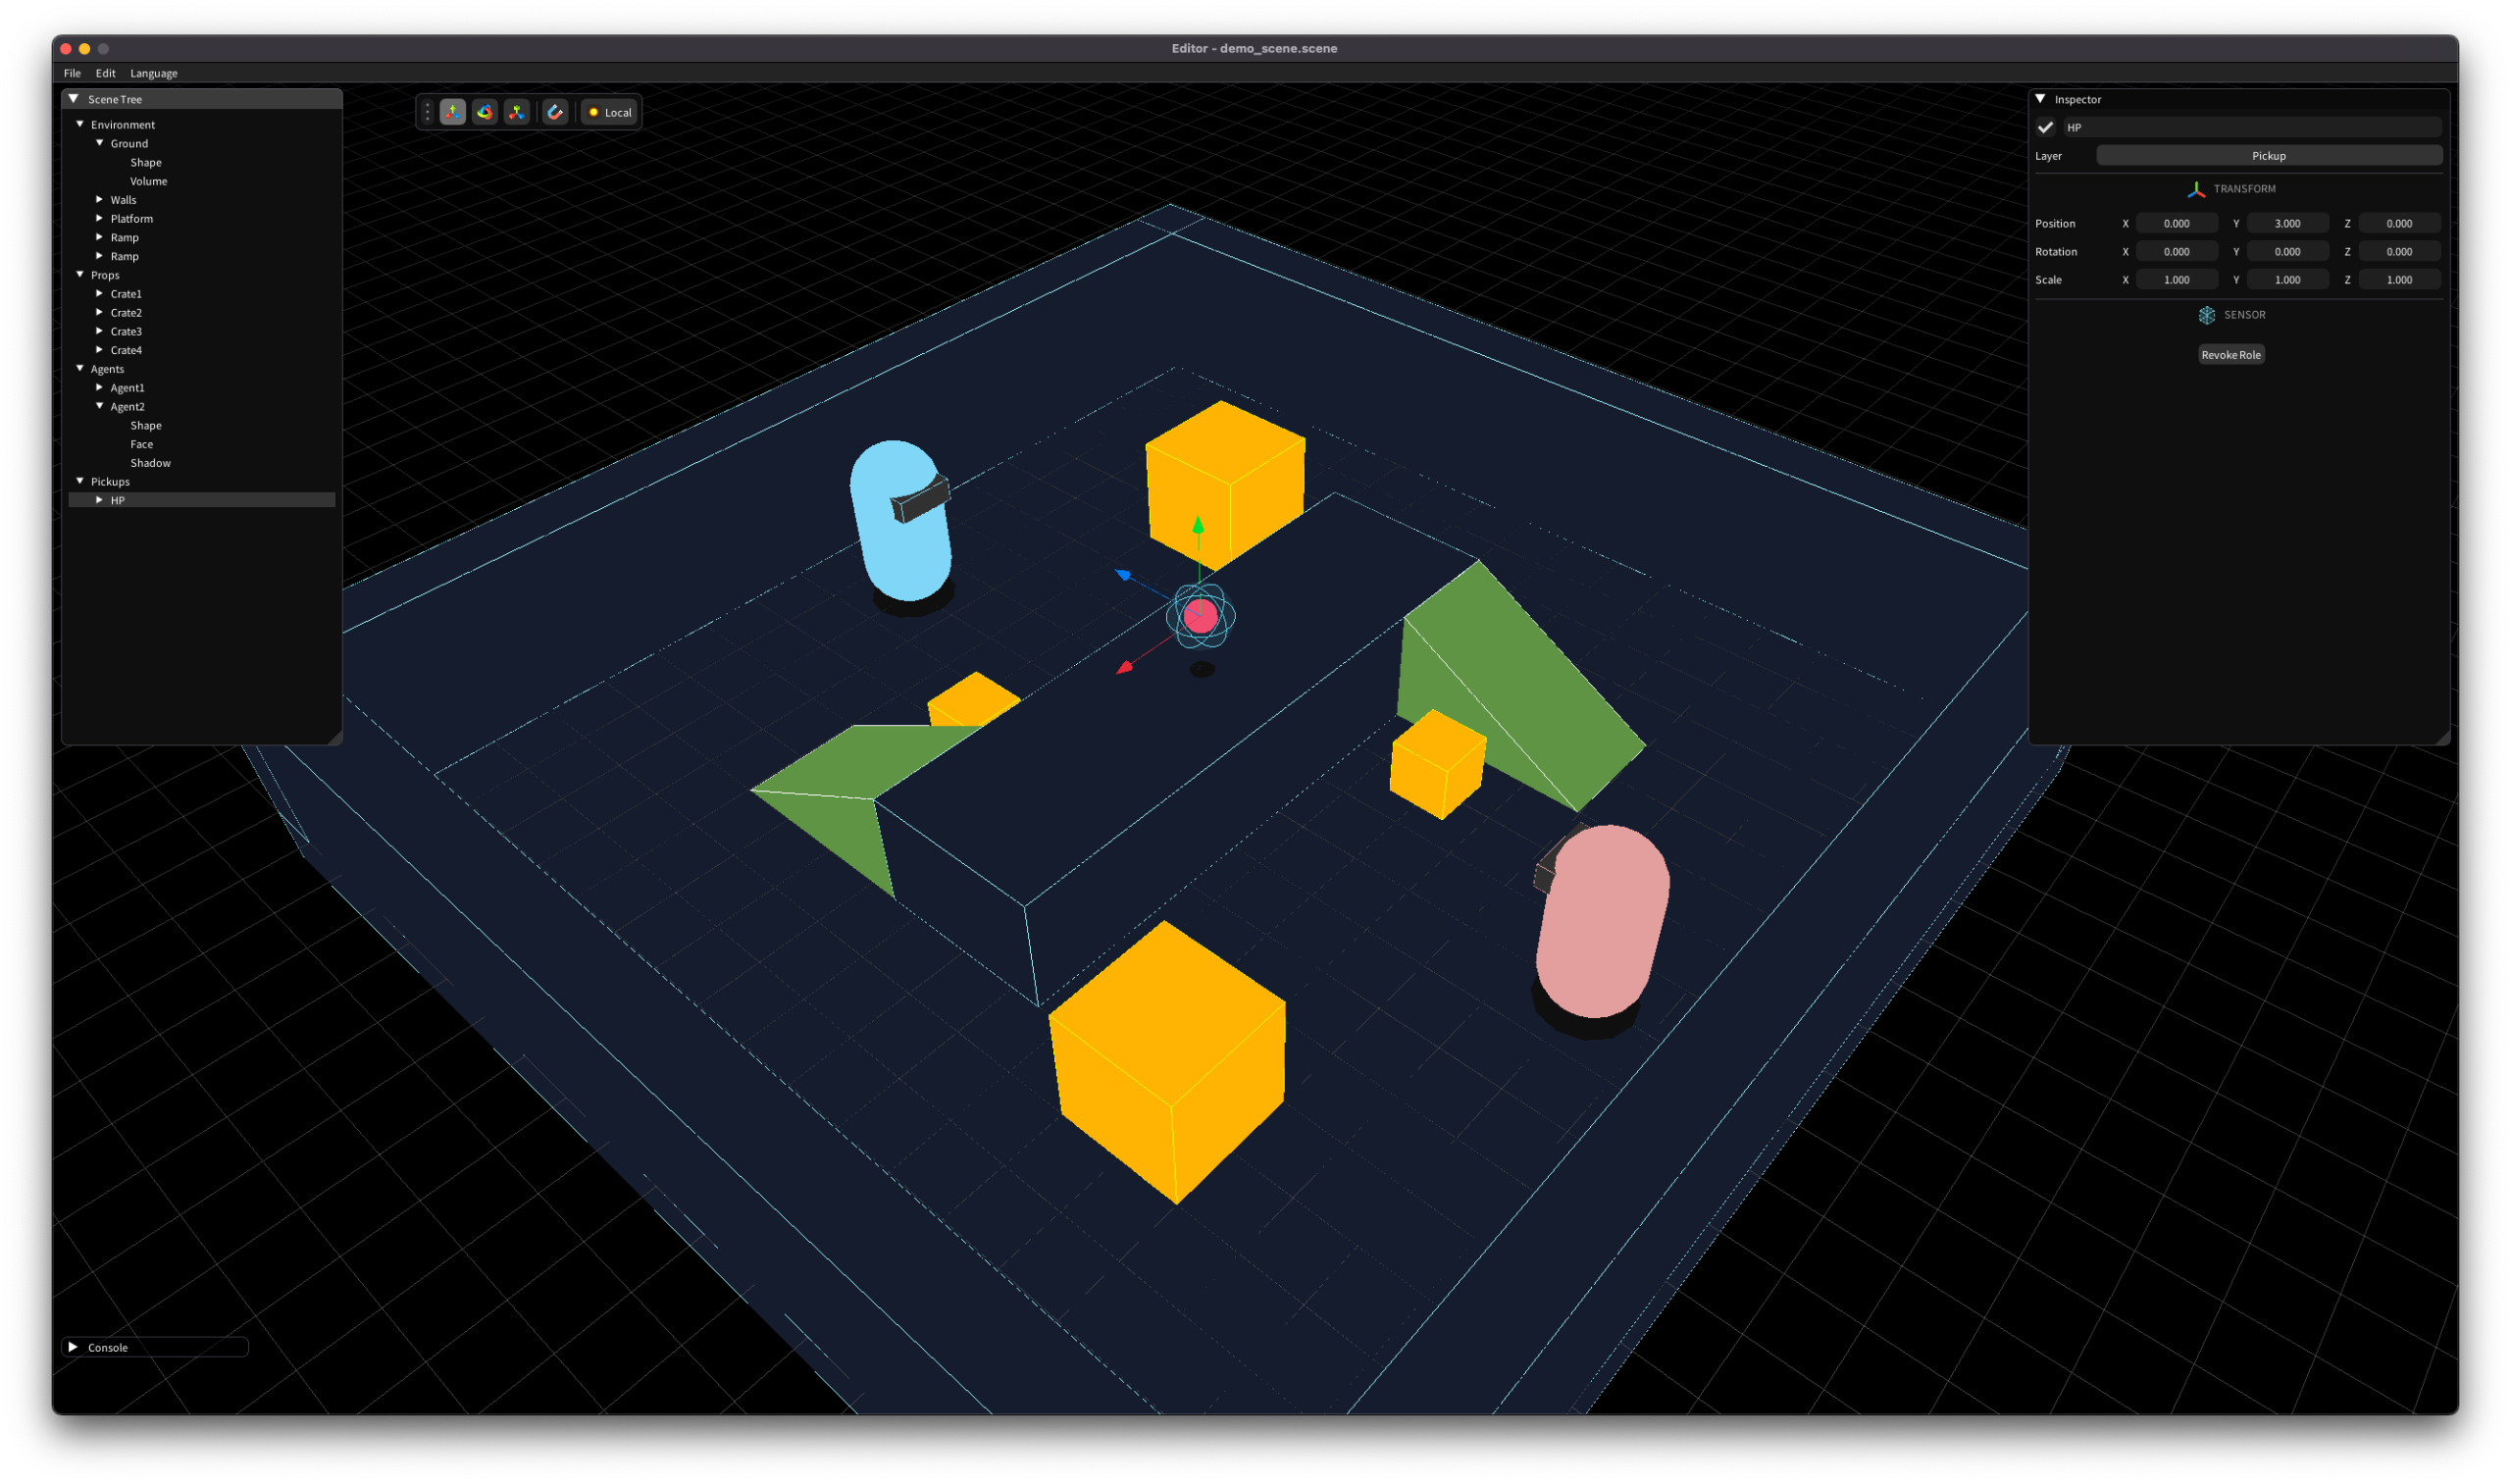This screenshot has width=2511, height=1484.
Task: Enable snapping via the magnet icon
Action: 557,112
